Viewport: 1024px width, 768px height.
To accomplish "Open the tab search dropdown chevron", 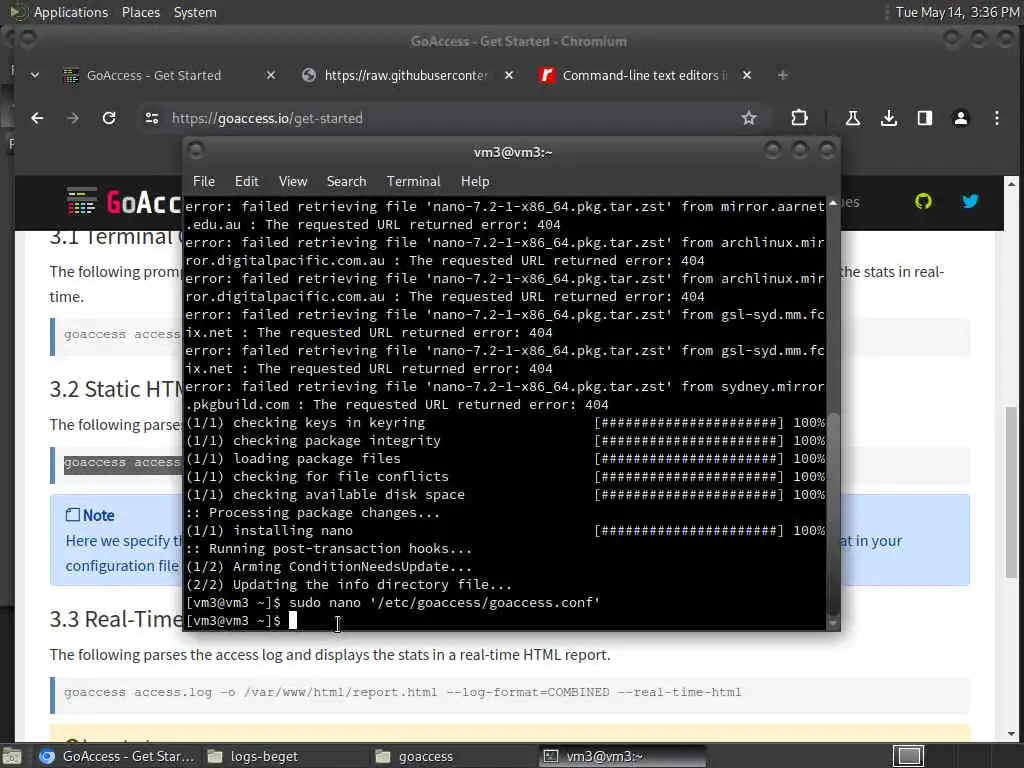I will coord(35,75).
